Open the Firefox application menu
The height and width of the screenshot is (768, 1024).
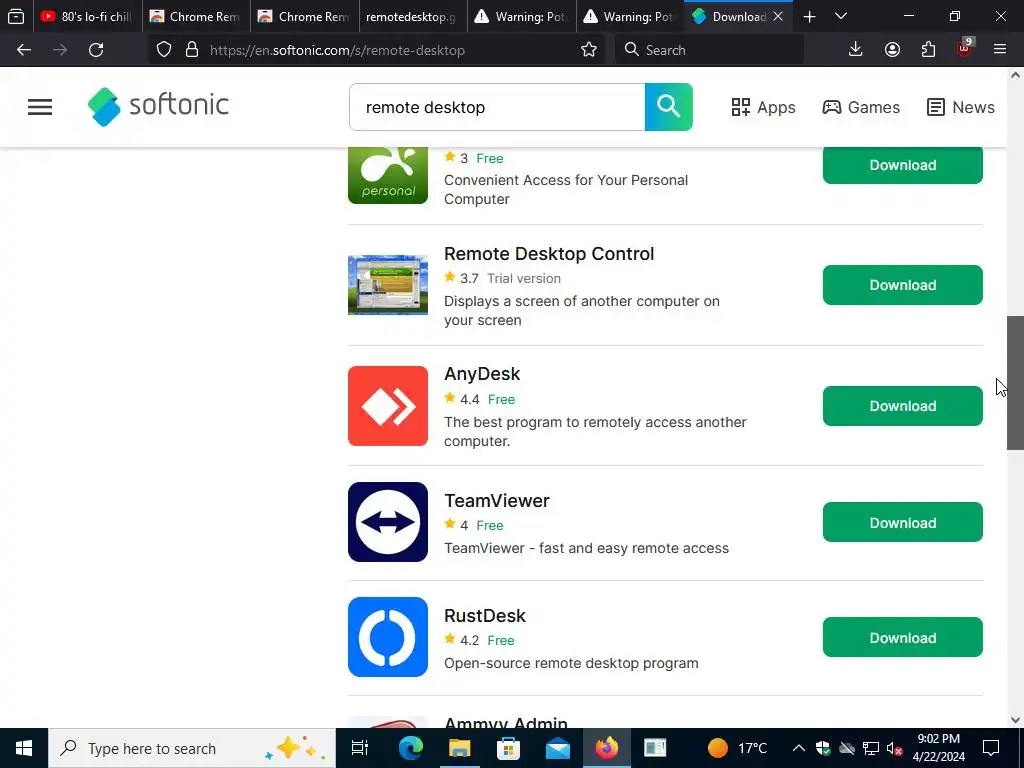1000,50
